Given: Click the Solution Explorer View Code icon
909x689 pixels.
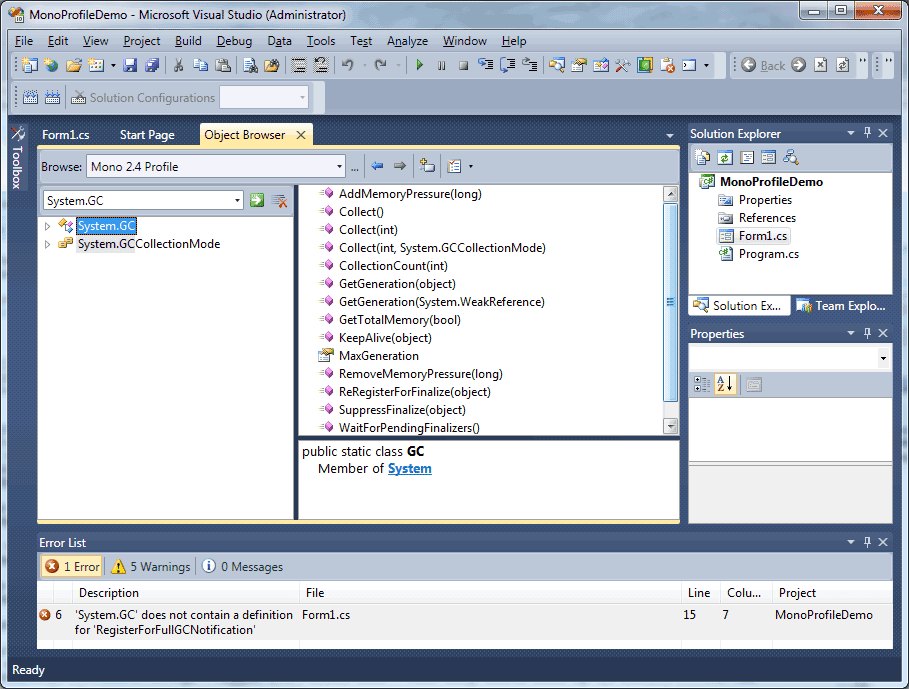Looking at the screenshot, I should [x=747, y=157].
